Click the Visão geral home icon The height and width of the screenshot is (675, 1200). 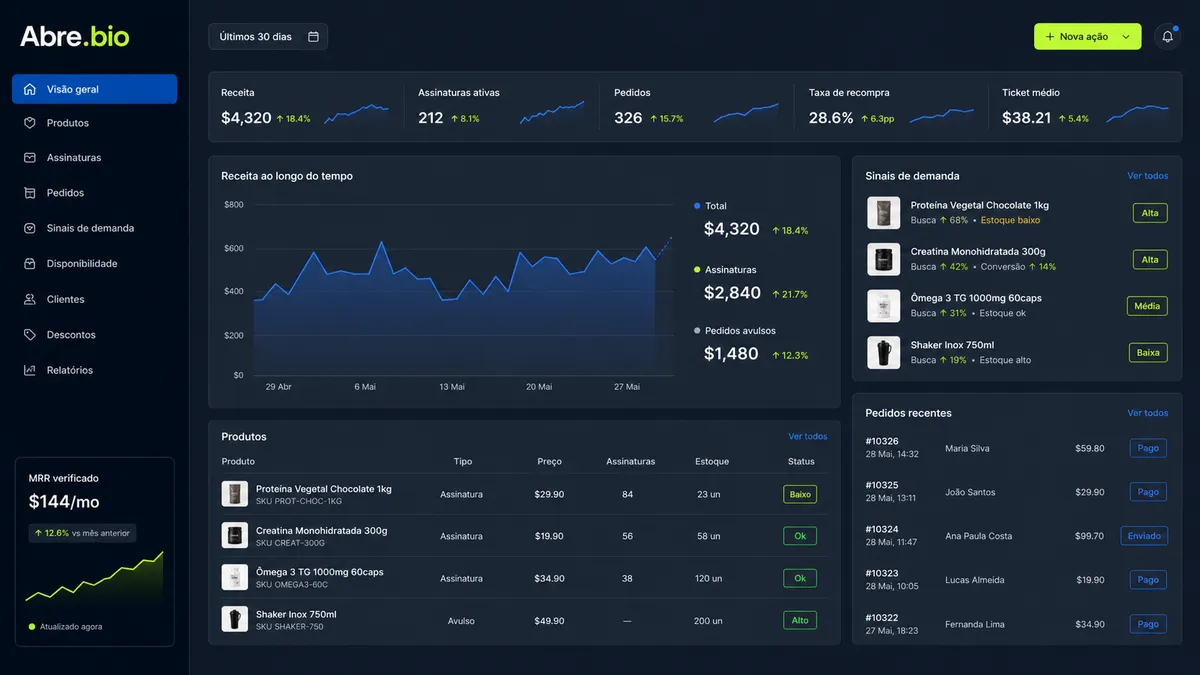coord(29,89)
